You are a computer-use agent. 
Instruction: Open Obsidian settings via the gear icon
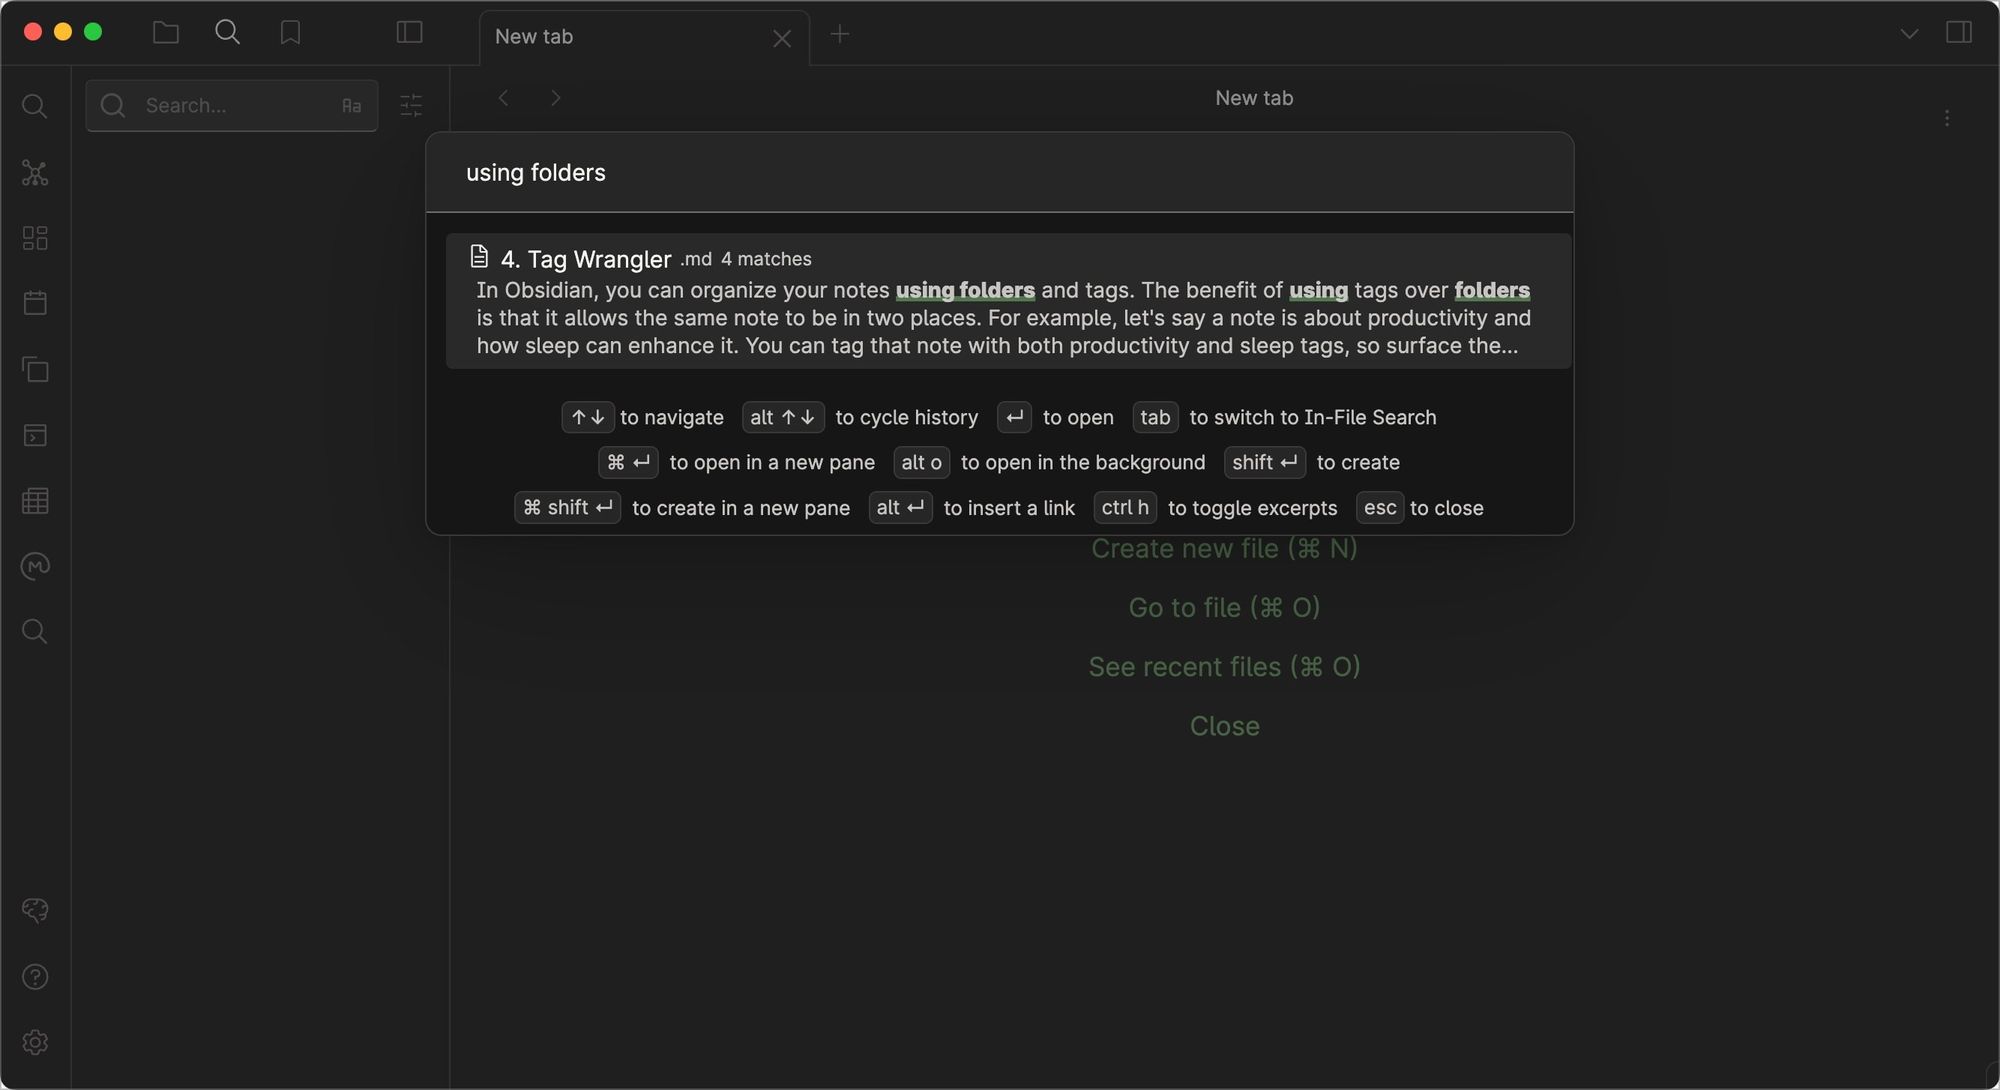[35, 1041]
